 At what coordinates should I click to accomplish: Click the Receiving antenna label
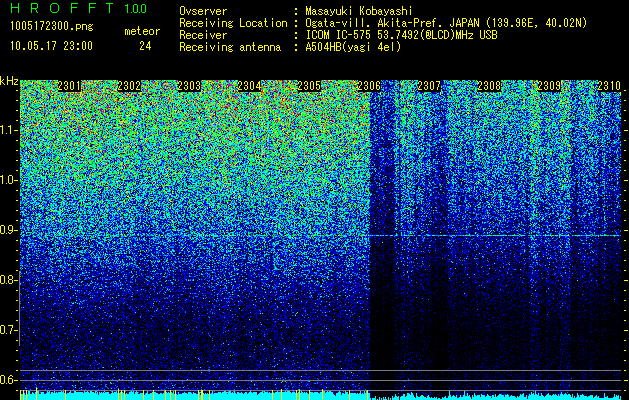point(230,47)
